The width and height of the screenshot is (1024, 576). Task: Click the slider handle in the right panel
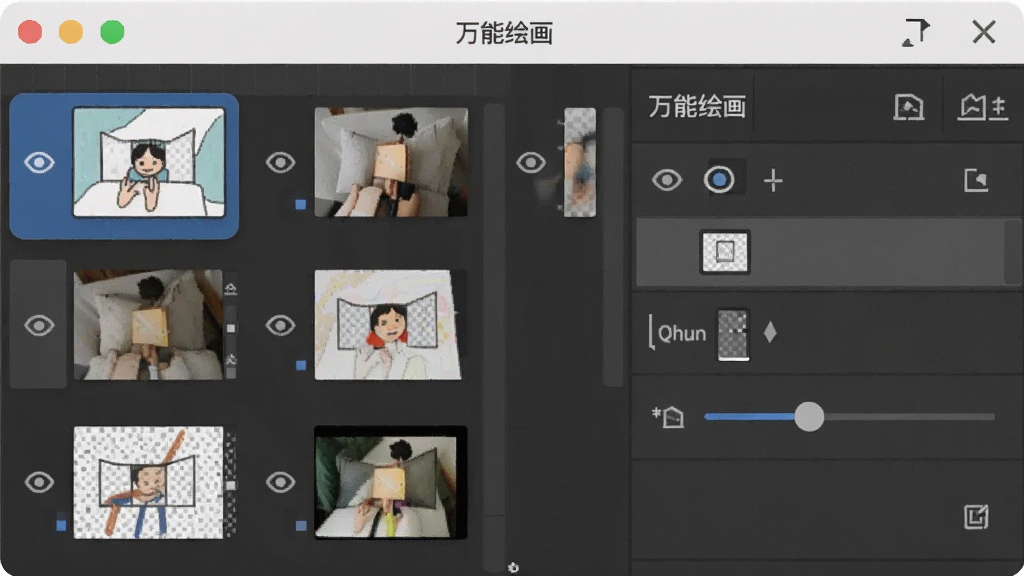[x=809, y=417]
